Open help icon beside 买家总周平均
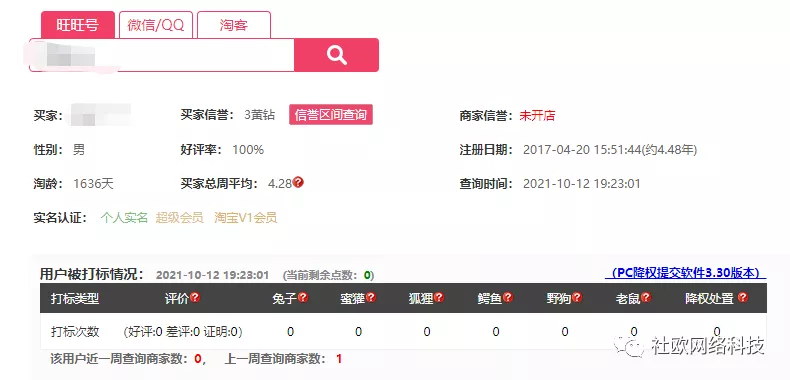This screenshot has height=380, width=790. (298, 182)
